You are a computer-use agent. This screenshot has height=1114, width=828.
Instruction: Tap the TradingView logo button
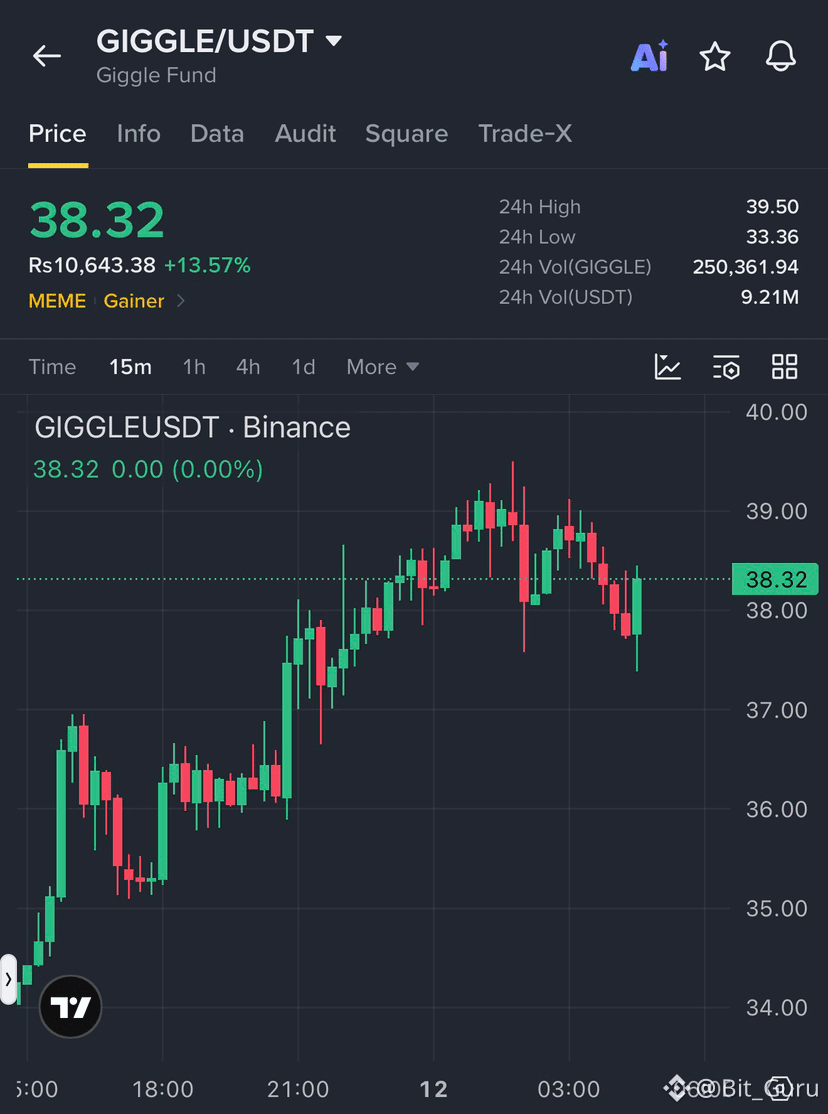[70, 1007]
